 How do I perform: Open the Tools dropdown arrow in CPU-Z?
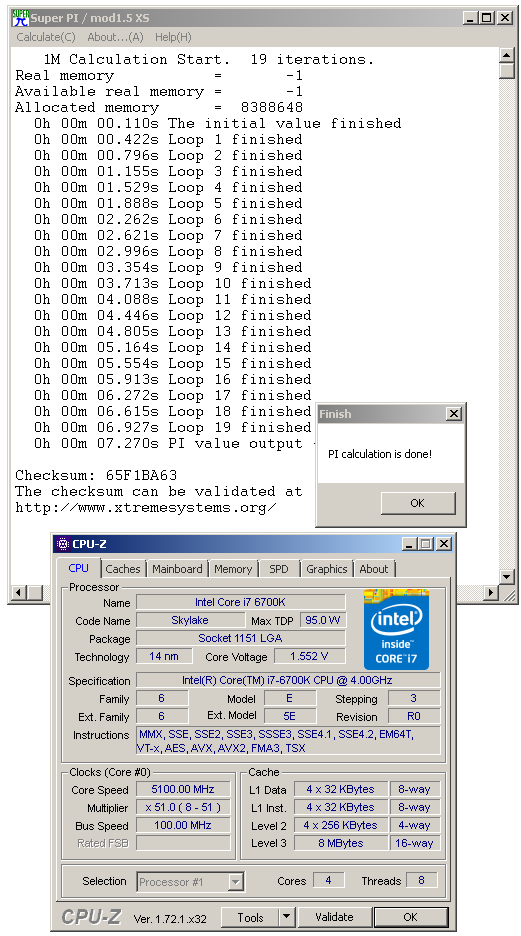pos(287,917)
